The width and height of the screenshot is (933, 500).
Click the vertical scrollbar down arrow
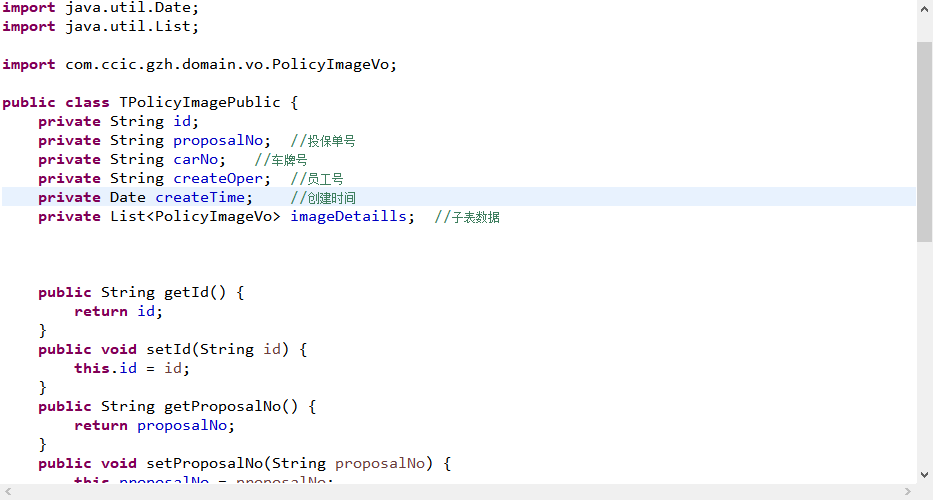click(924, 475)
